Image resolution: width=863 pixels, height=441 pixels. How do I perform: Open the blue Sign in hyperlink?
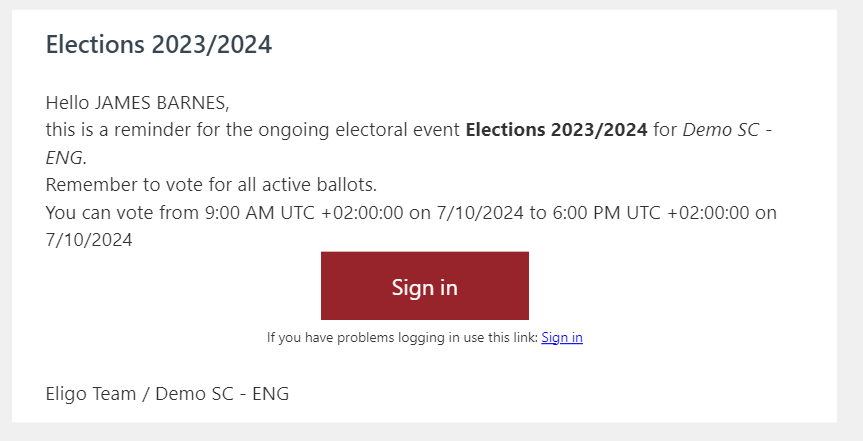[x=562, y=337]
